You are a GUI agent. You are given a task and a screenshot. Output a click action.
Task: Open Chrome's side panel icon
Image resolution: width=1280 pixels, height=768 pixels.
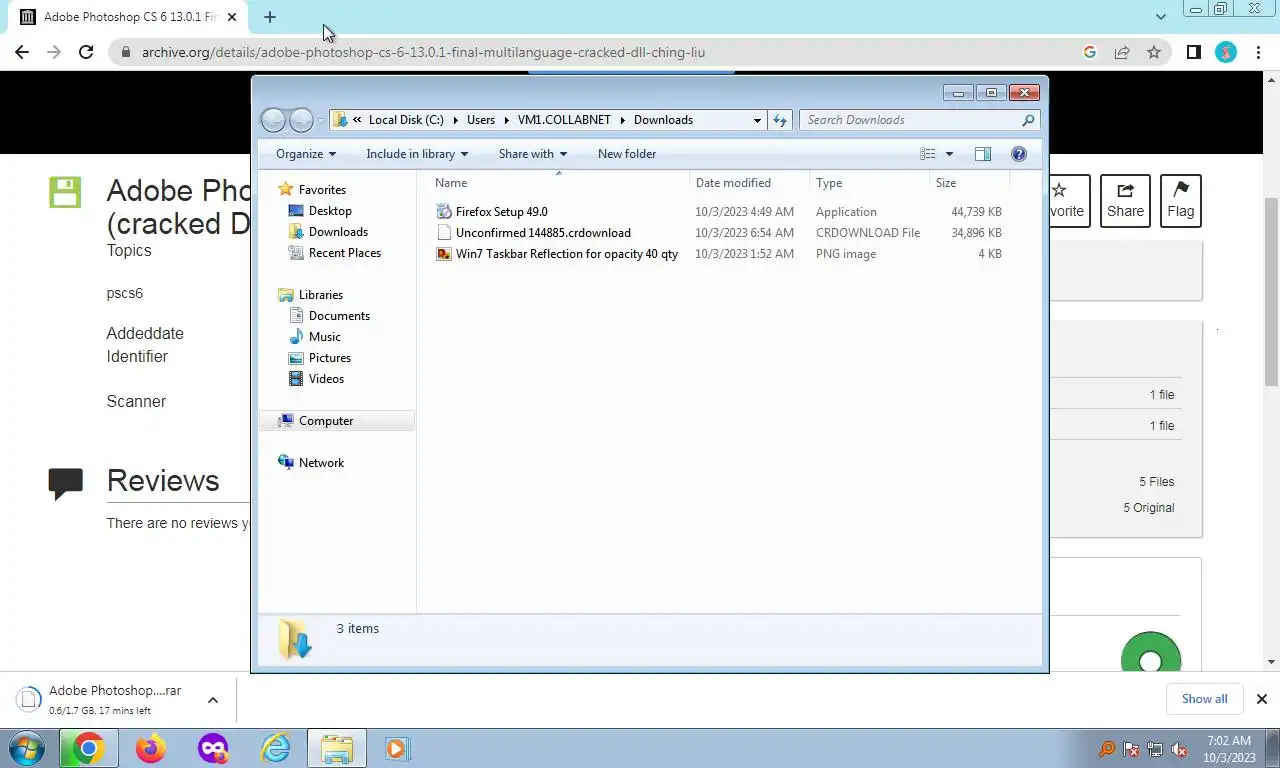[x=1193, y=52]
